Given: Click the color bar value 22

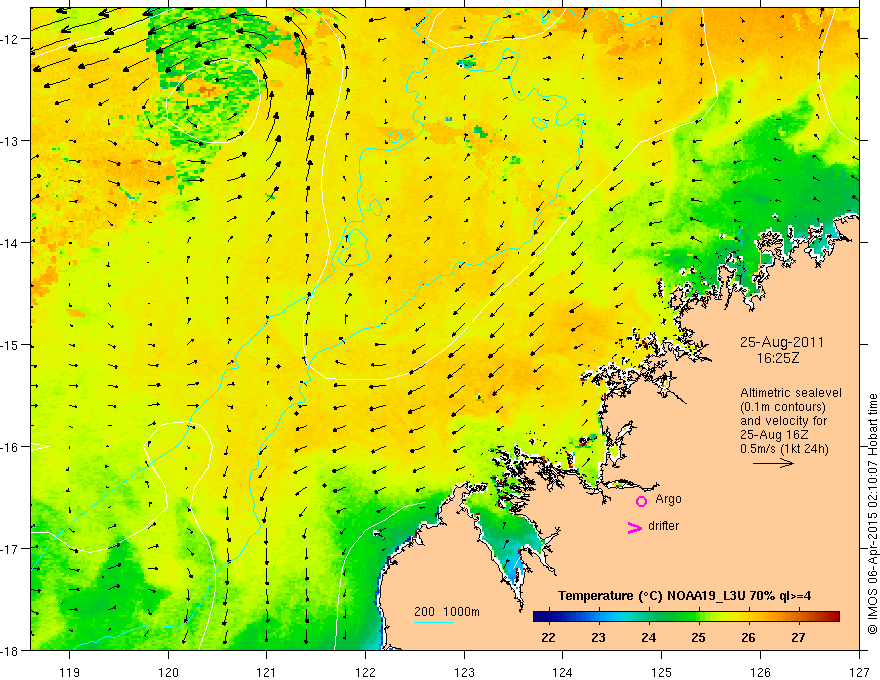Looking at the screenshot, I should [548, 637].
